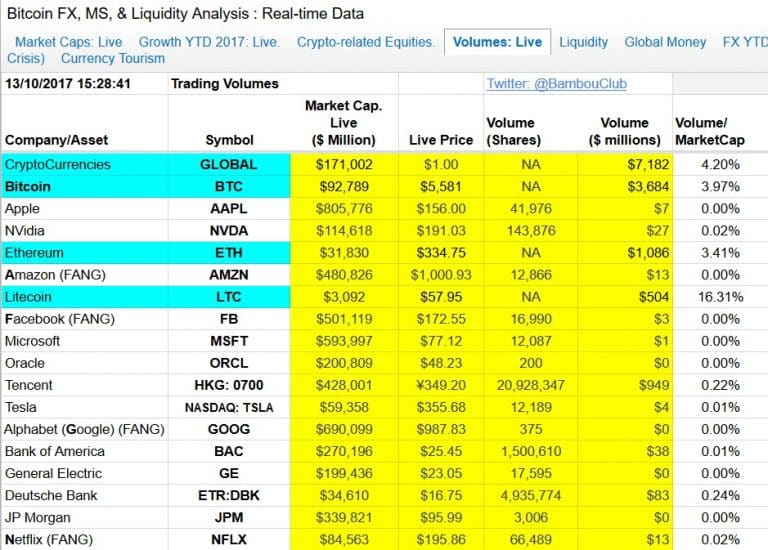
Task: Click Litecoin's 16.31% volume ratio
Action: (x=720, y=297)
